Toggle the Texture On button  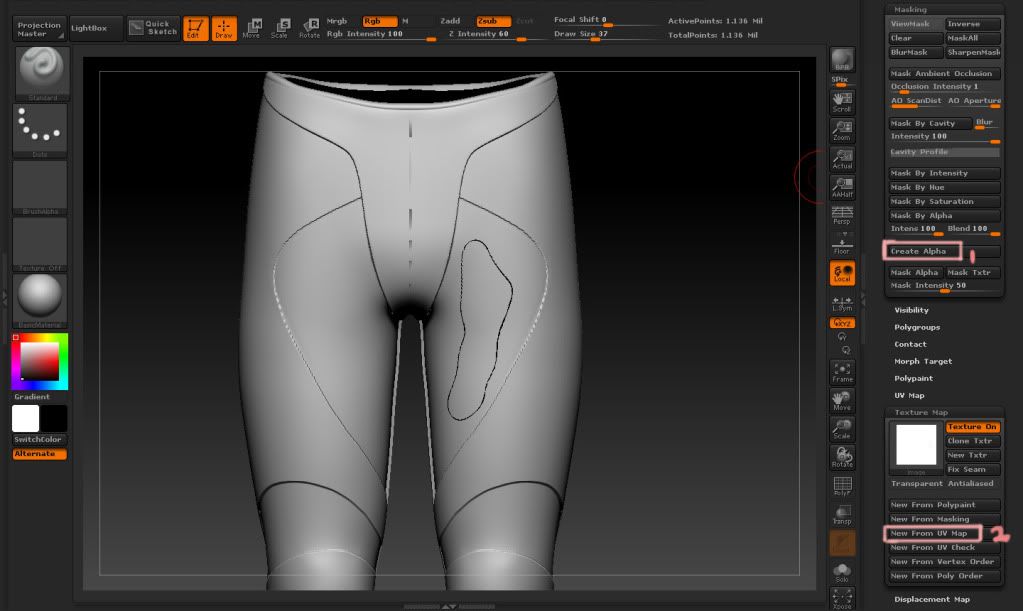[972, 427]
